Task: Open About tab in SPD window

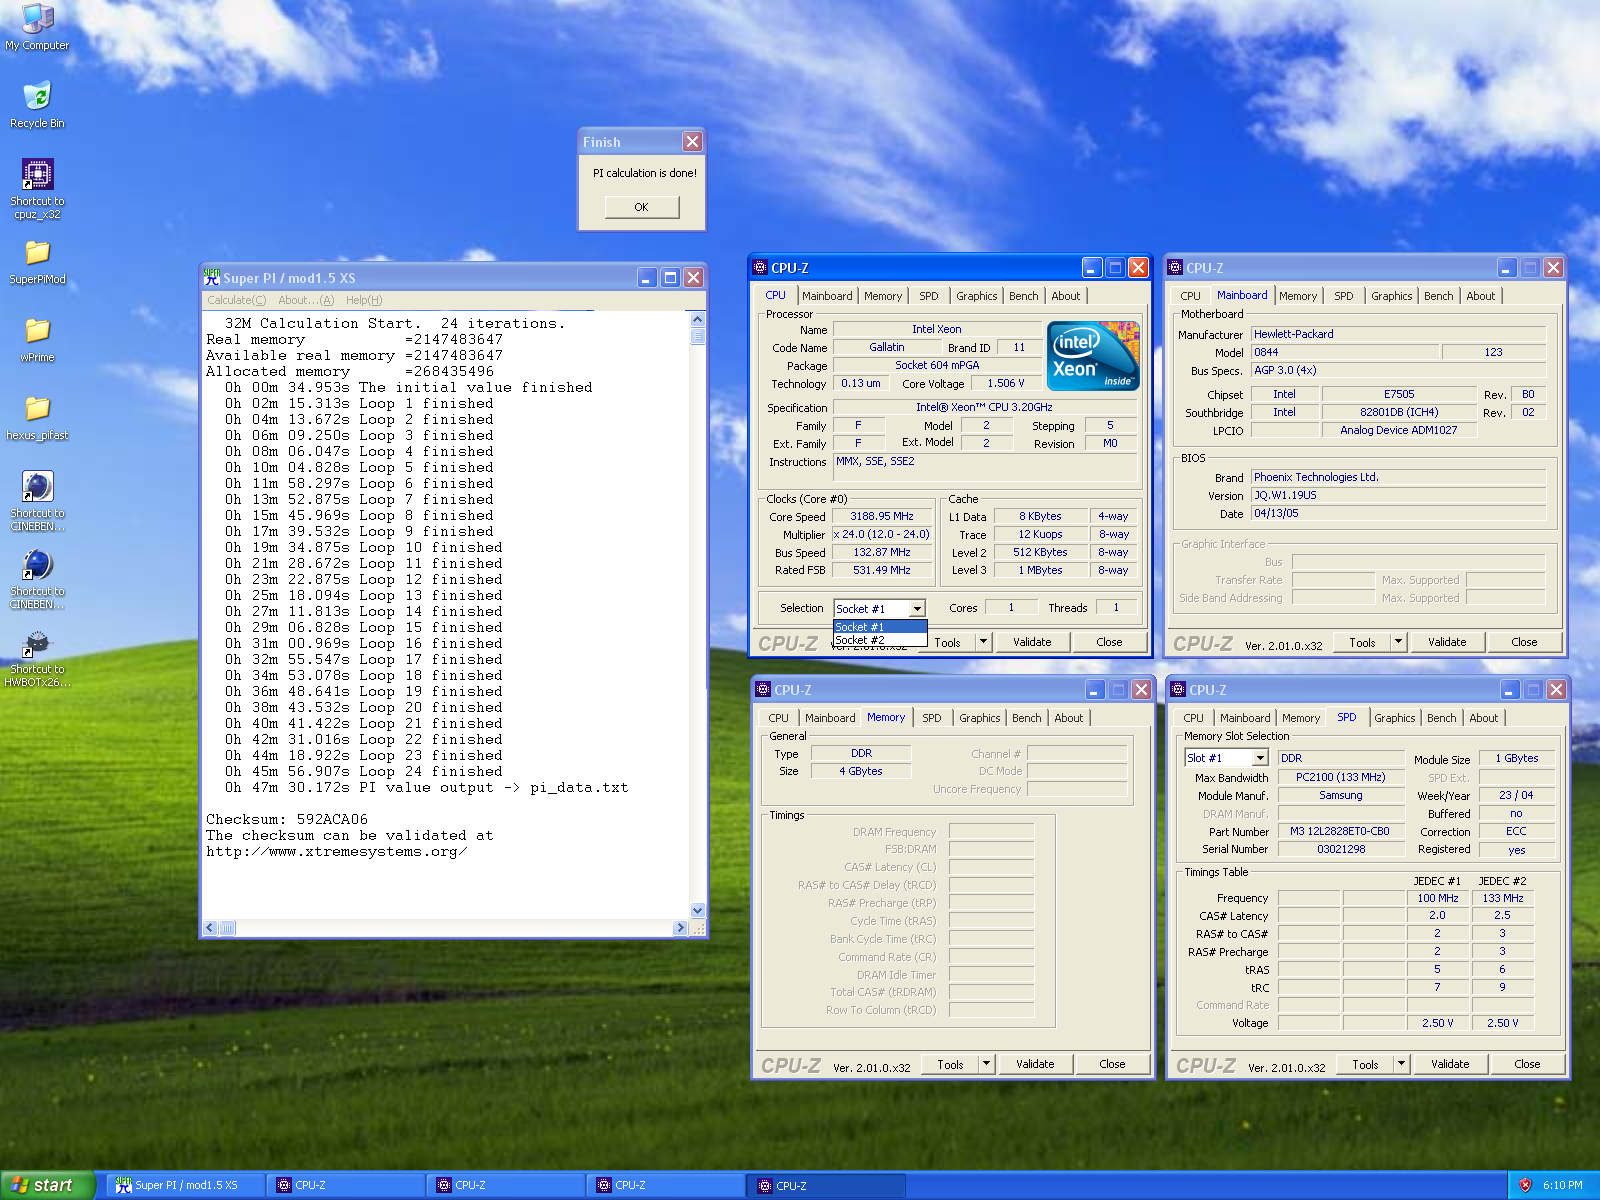Action: pos(1483,718)
